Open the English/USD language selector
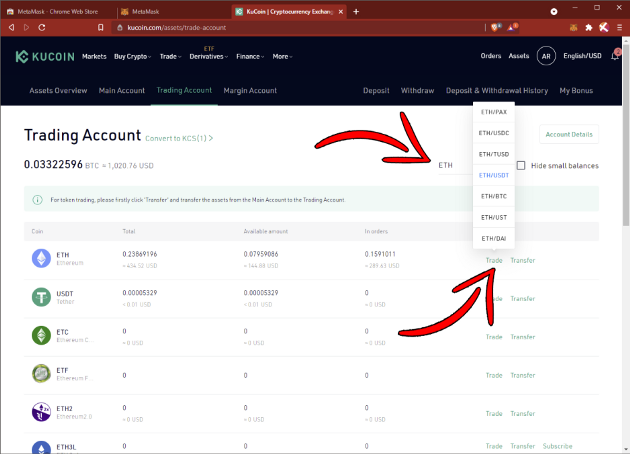 point(582,56)
